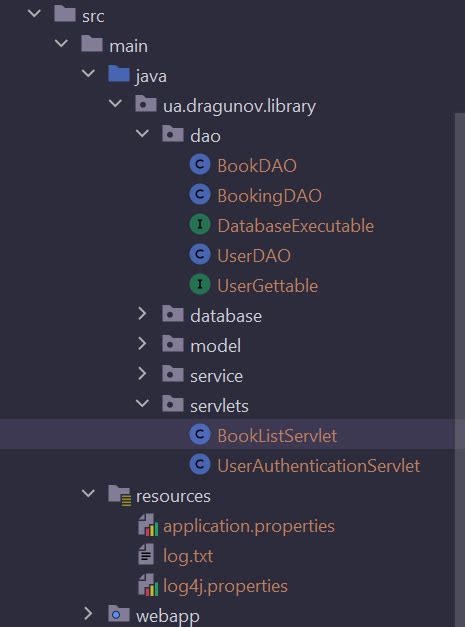465x627 pixels.
Task: Click the UserAuthenticationServlet class icon
Action: [x=200, y=464]
